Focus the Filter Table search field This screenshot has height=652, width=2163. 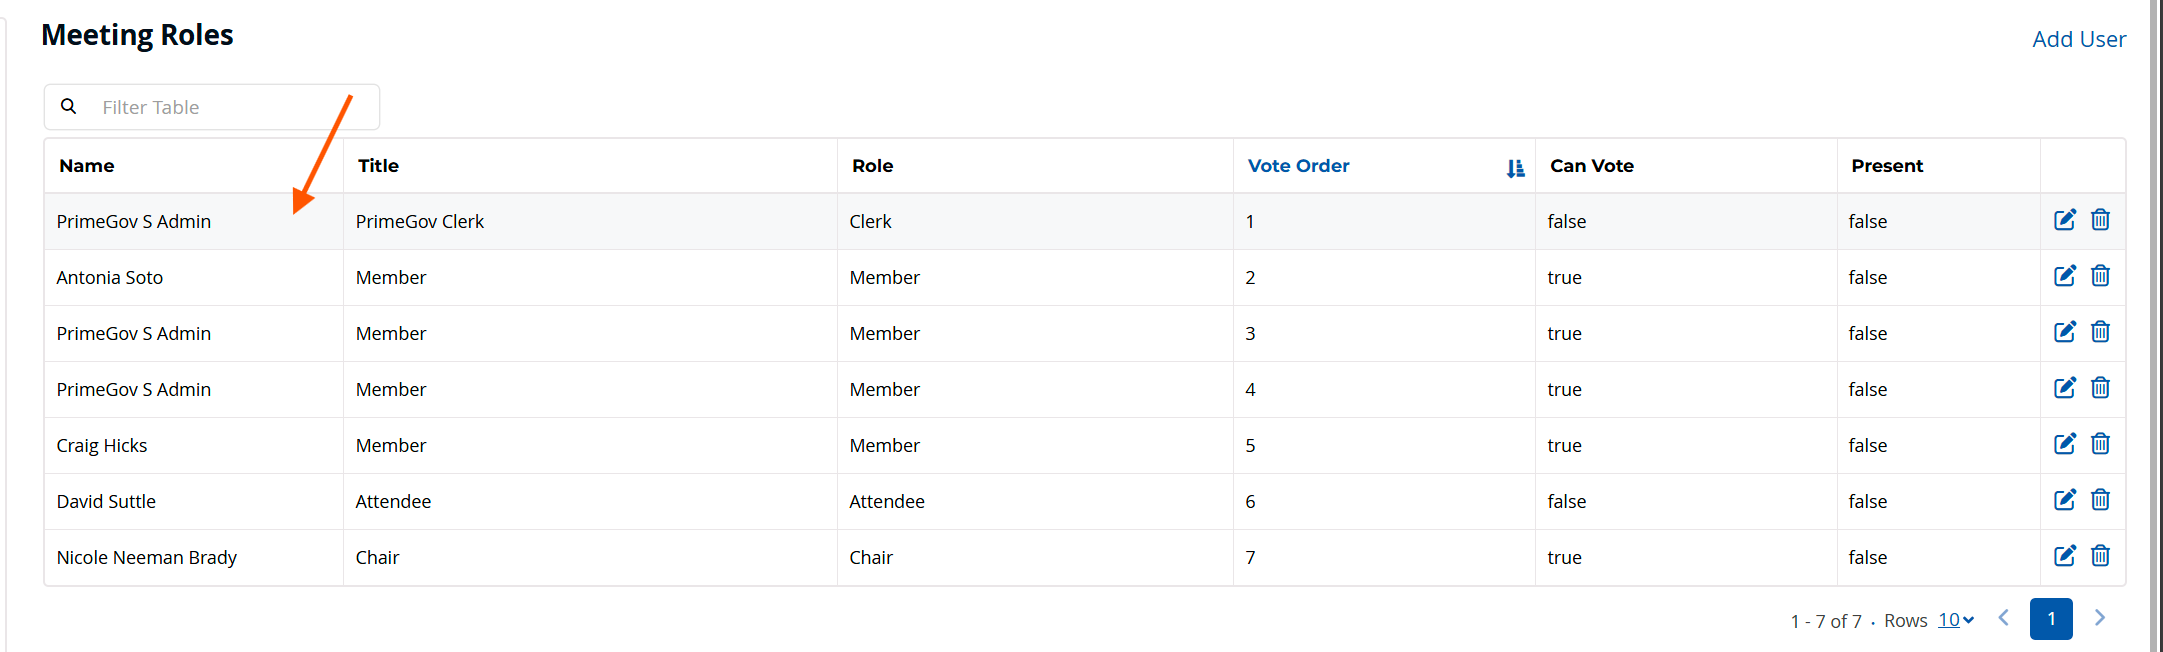coord(212,107)
